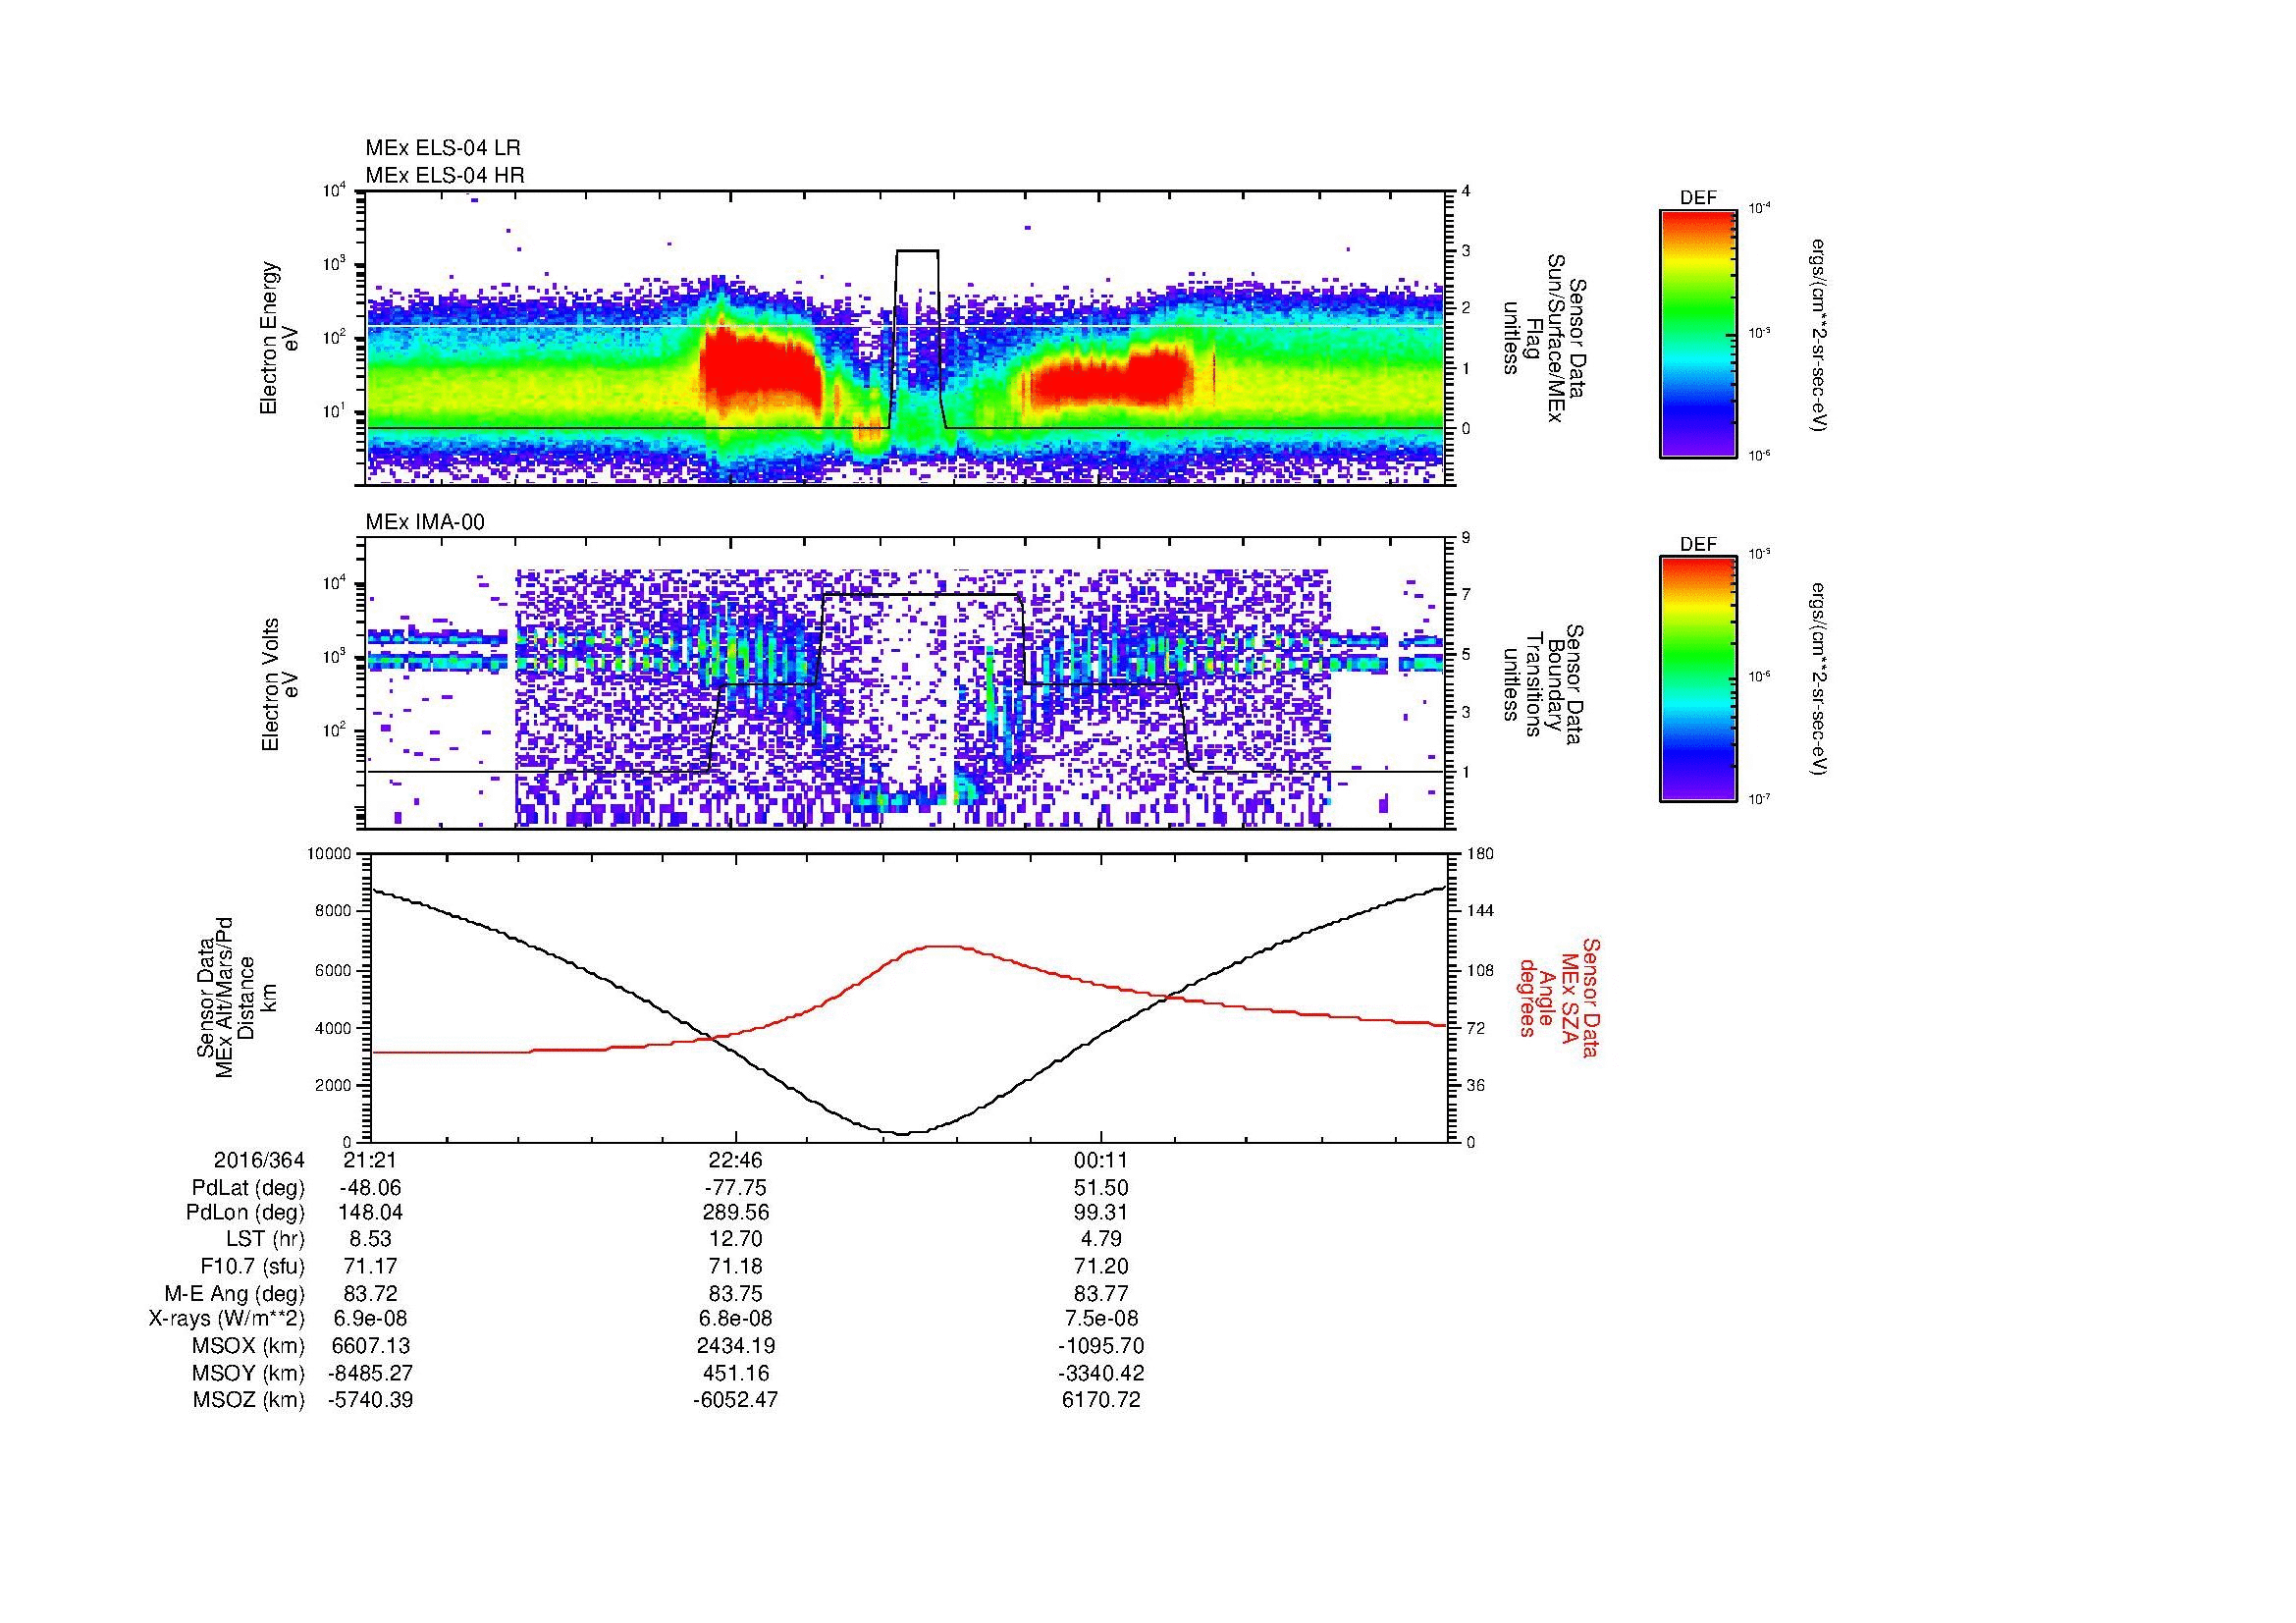The width and height of the screenshot is (2296, 1623).
Task: Click the 00:11 time tick label
Action: tap(1101, 1161)
